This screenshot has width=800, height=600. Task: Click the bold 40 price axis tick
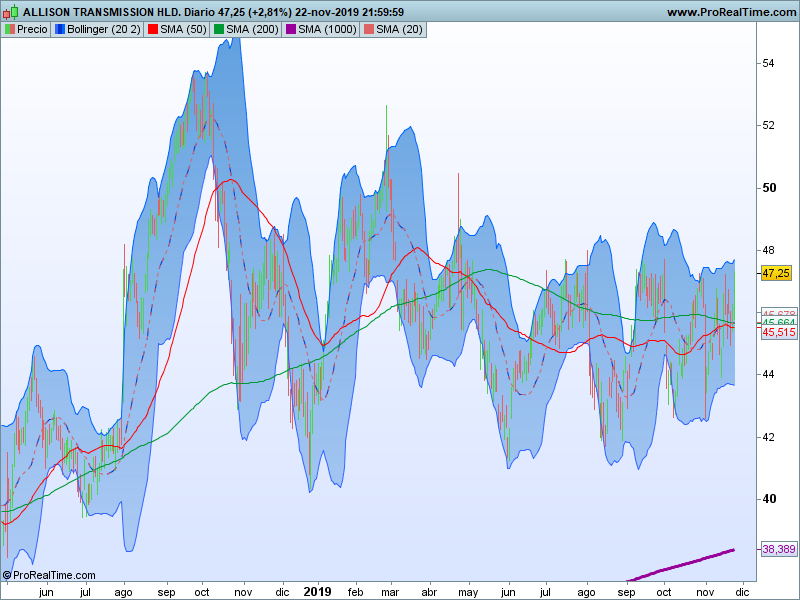769,499
